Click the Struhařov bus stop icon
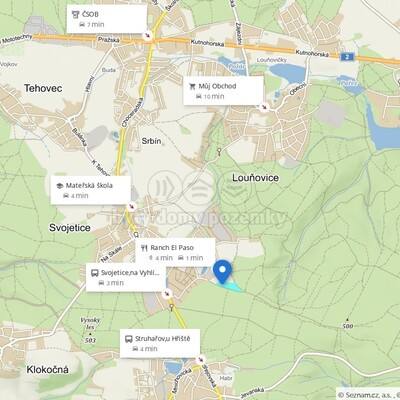 pyautogui.click(x=129, y=339)
